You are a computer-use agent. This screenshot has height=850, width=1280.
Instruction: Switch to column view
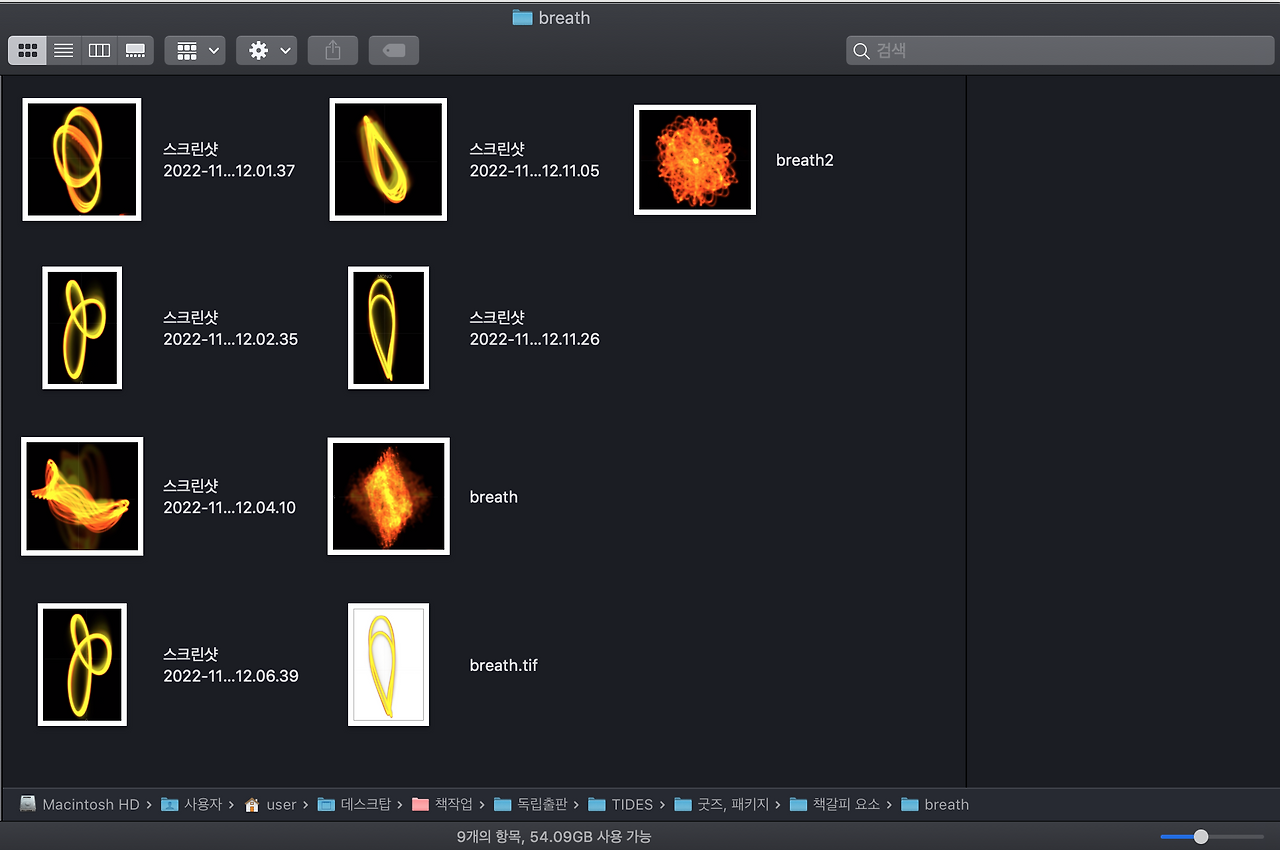click(x=99, y=50)
